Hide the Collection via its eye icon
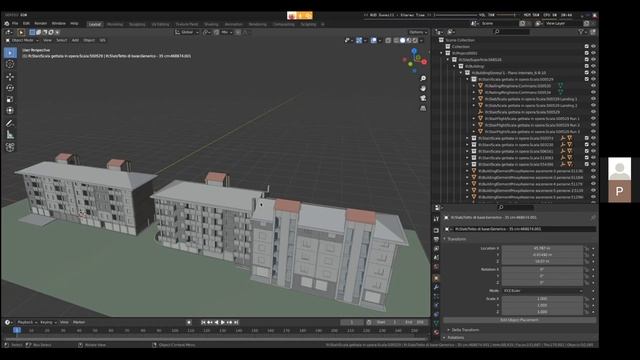Image resolution: width=640 pixels, height=360 pixels. 593,47
